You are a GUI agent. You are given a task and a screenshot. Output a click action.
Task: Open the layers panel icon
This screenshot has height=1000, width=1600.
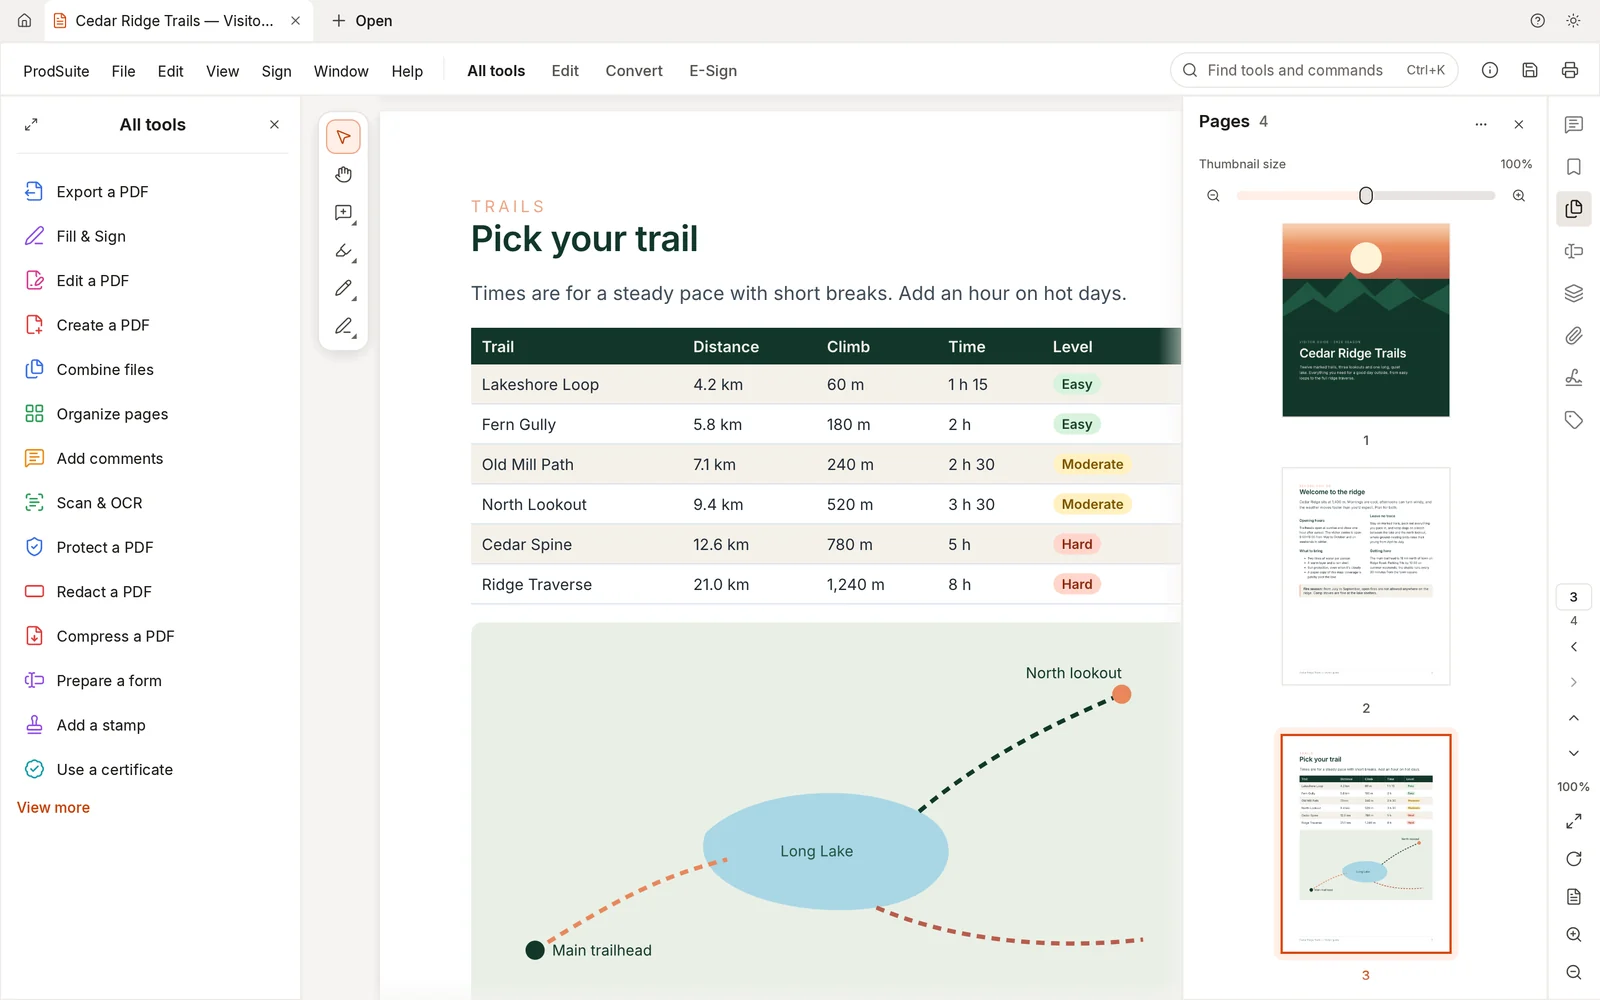(1574, 293)
